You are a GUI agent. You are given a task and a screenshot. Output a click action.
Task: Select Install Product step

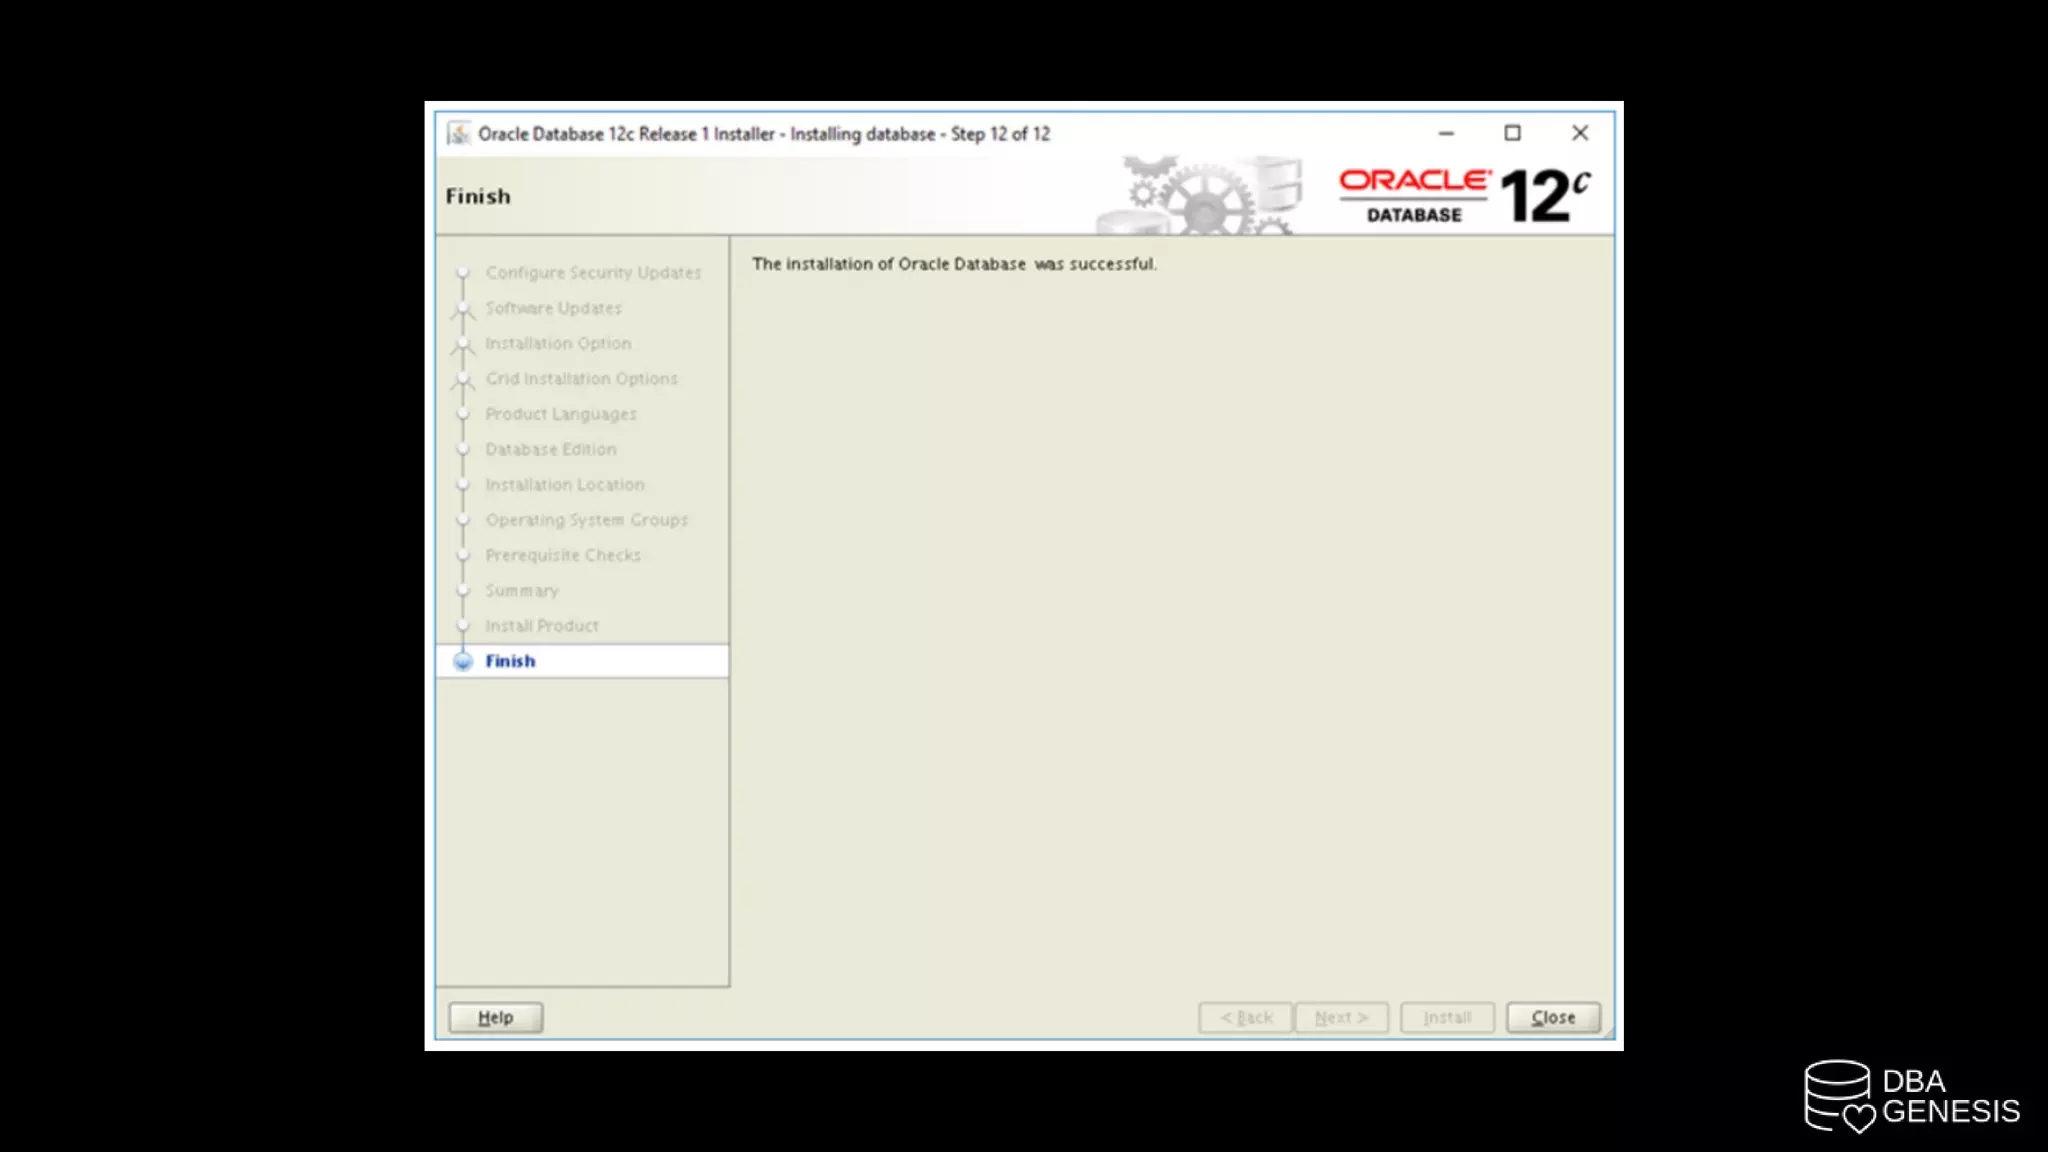tap(541, 626)
